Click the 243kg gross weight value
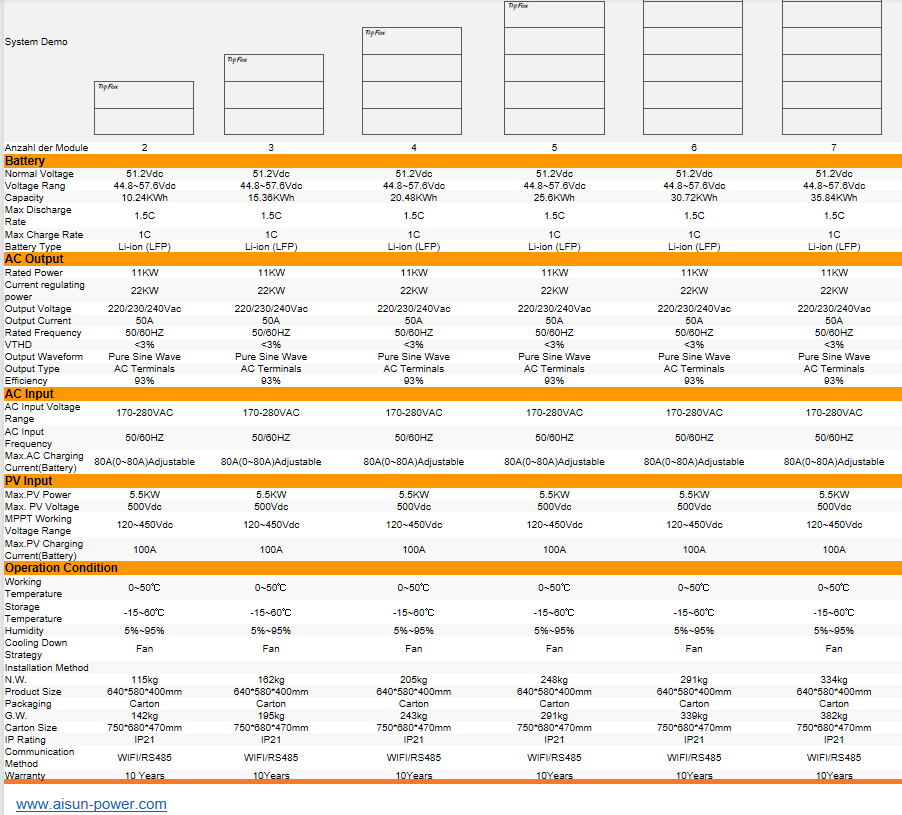902x815 pixels. 414,716
